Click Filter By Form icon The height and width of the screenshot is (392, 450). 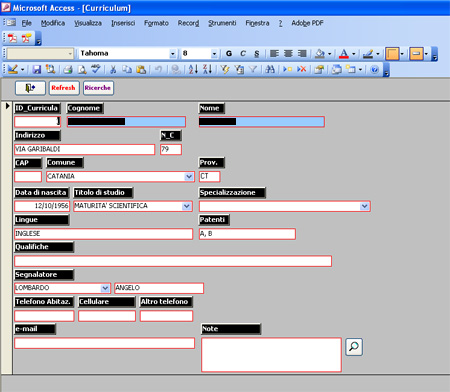tap(239, 69)
